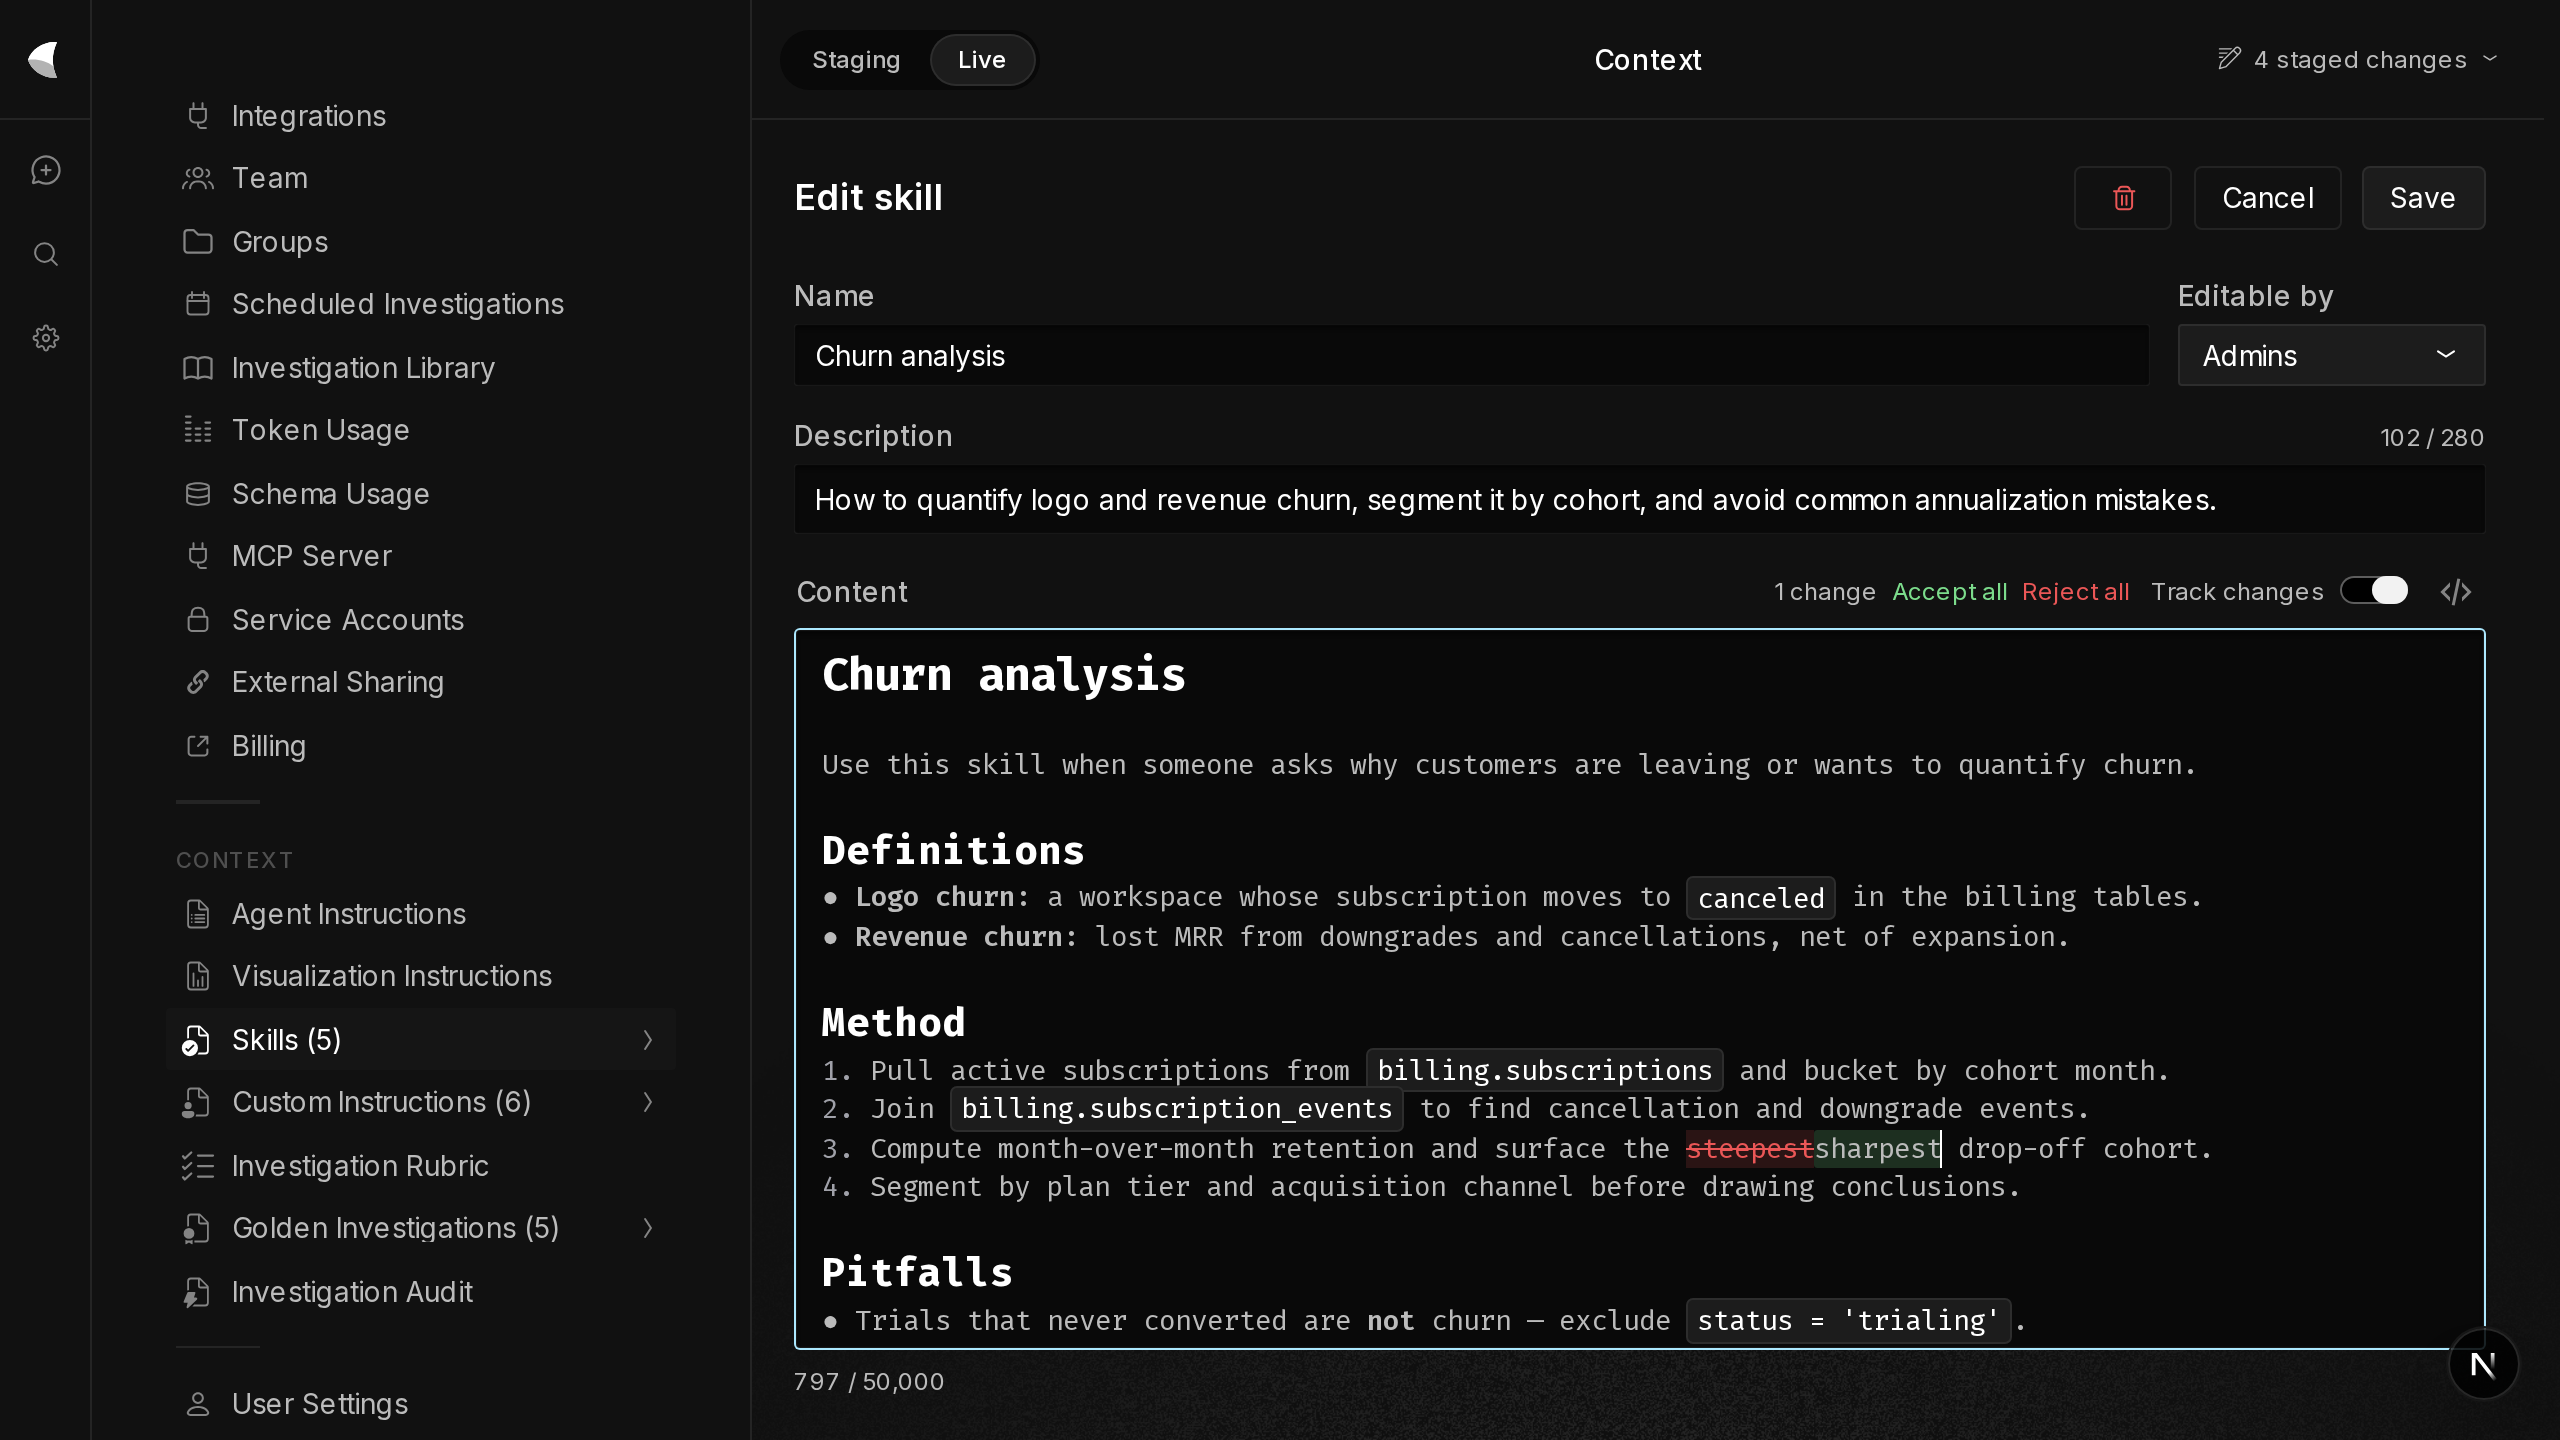Click the pencil icon beside staged changes
The height and width of the screenshot is (1440, 2560).
2229,59
